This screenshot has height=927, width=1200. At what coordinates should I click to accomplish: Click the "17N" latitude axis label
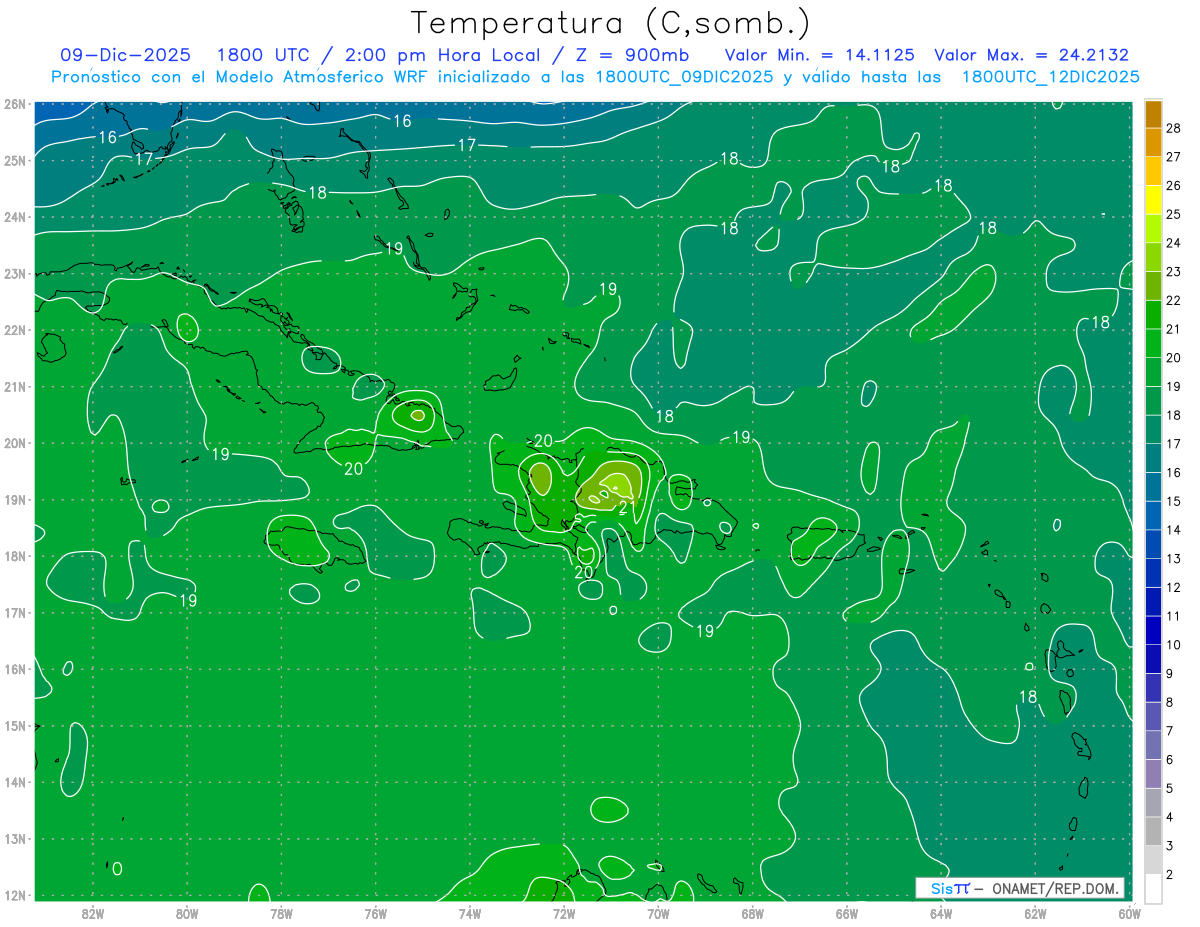pyautogui.click(x=15, y=613)
